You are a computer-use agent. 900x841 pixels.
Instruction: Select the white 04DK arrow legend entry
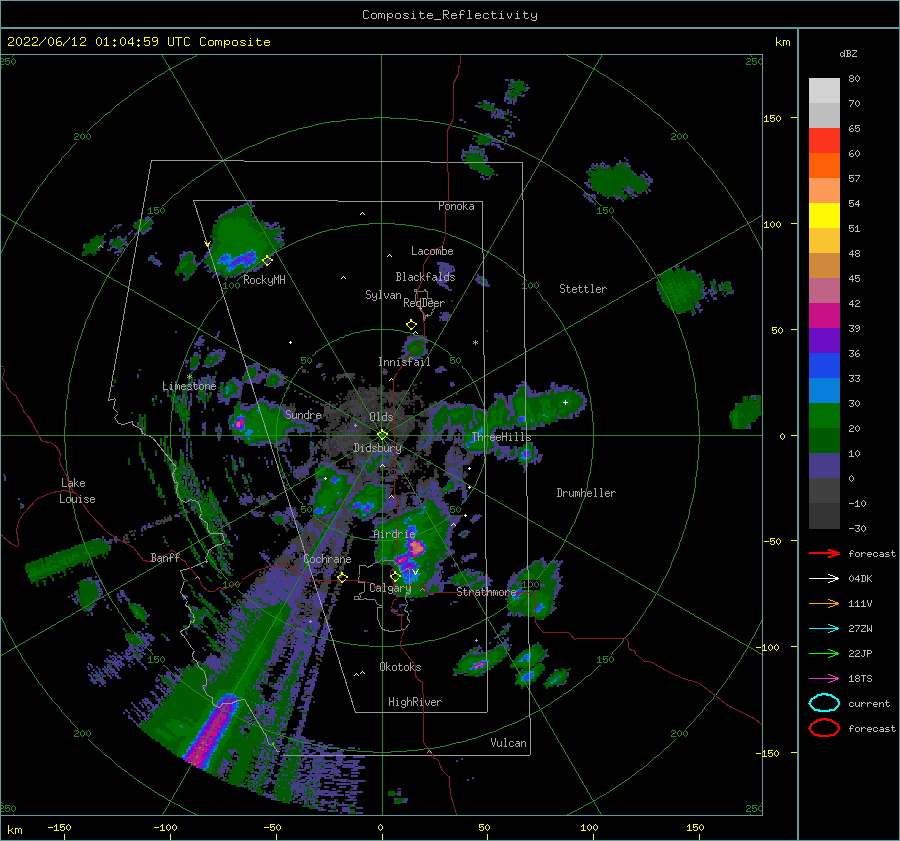824,579
